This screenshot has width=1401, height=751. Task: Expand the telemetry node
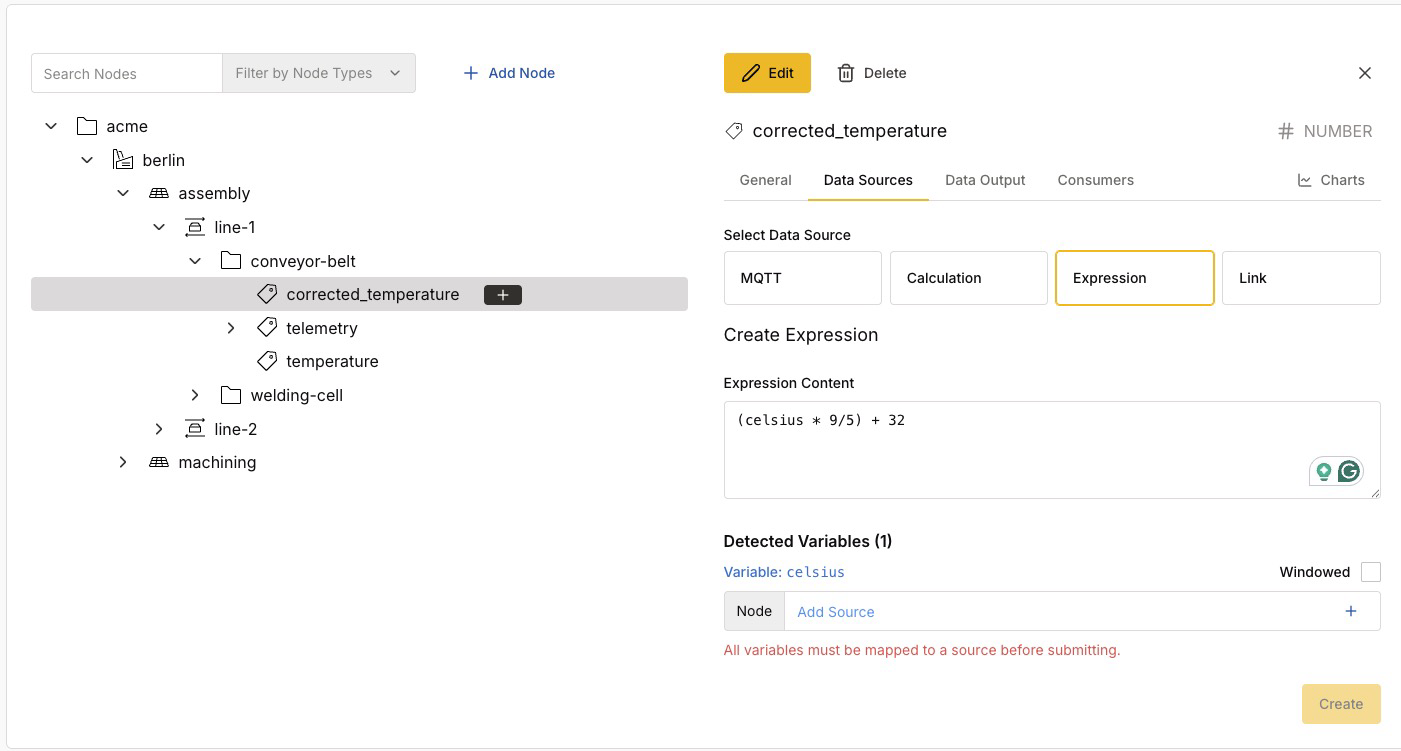tap(231, 328)
